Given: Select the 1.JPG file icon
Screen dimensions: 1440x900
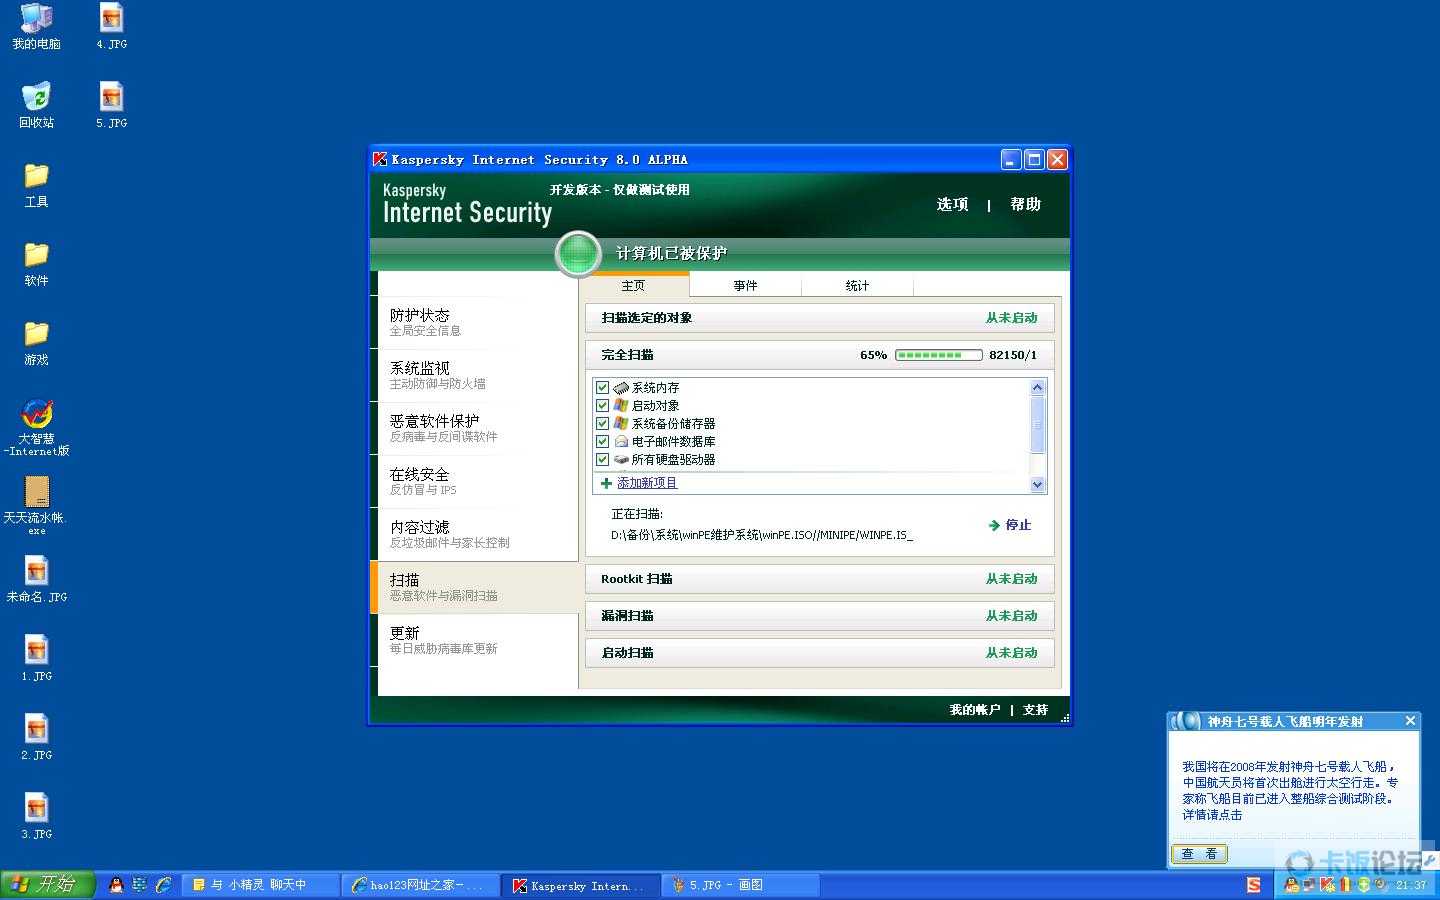Looking at the screenshot, I should click(36, 658).
